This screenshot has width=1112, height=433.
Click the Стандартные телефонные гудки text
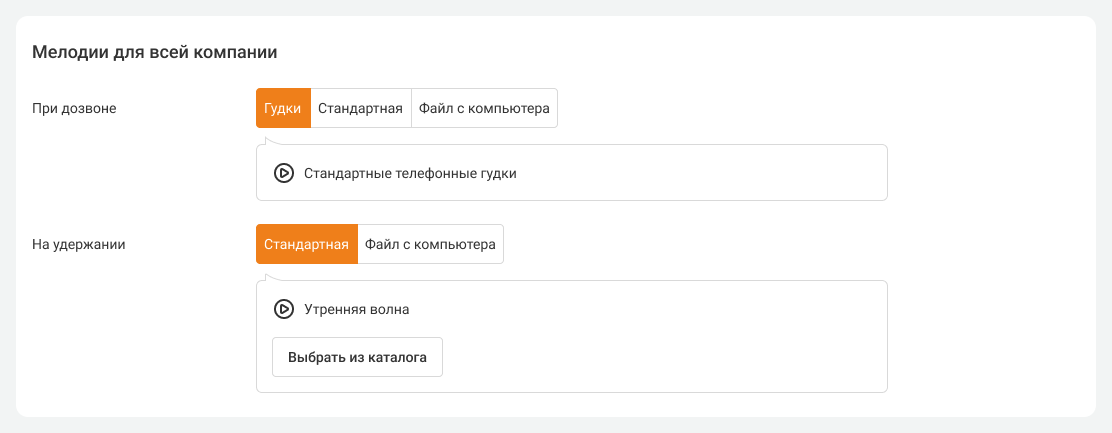pyautogui.click(x=410, y=173)
